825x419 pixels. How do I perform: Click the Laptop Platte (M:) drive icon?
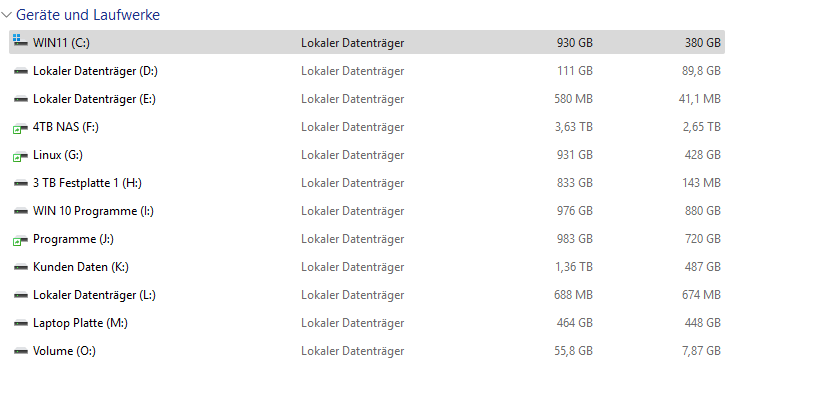click(20, 323)
